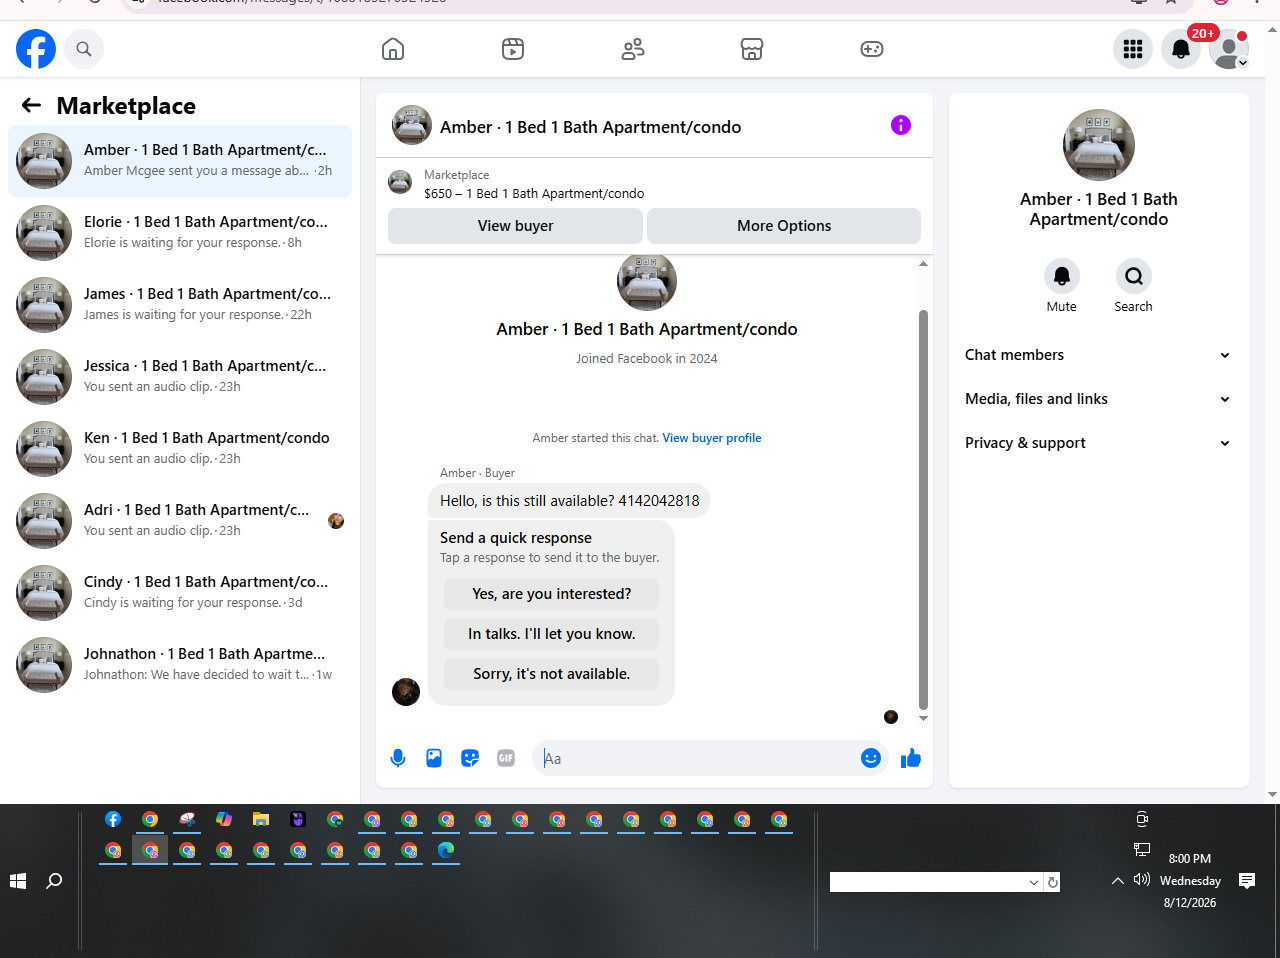Open the Video tab in top navigation
This screenshot has width=1280, height=958.
(x=513, y=49)
